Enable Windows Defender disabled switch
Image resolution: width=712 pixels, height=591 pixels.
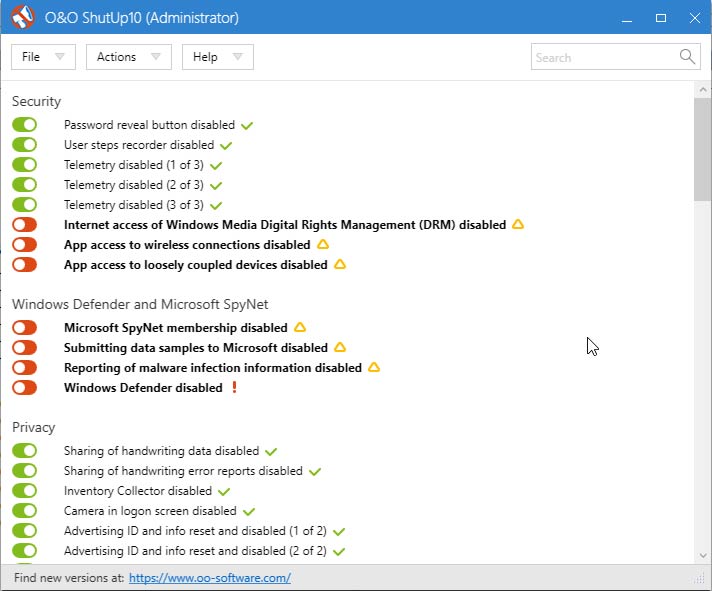click(x=25, y=387)
